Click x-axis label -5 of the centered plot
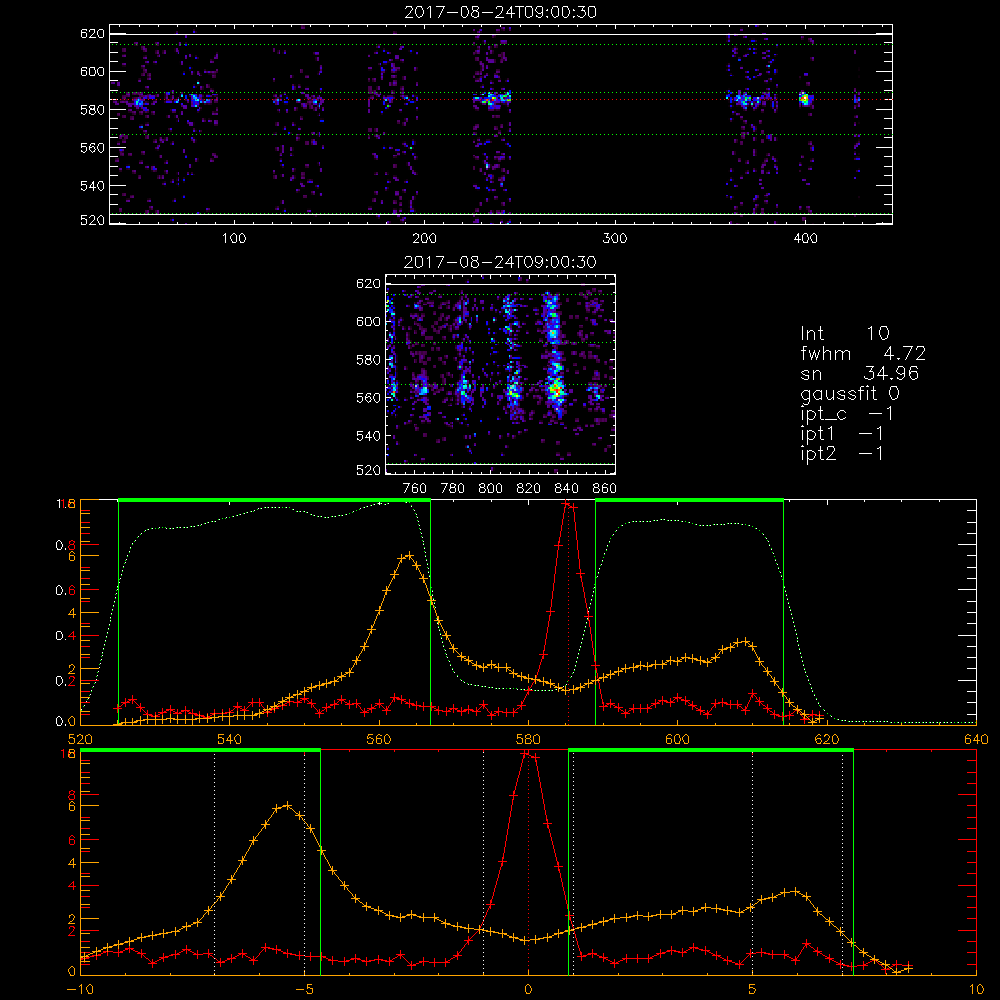 click(304, 989)
